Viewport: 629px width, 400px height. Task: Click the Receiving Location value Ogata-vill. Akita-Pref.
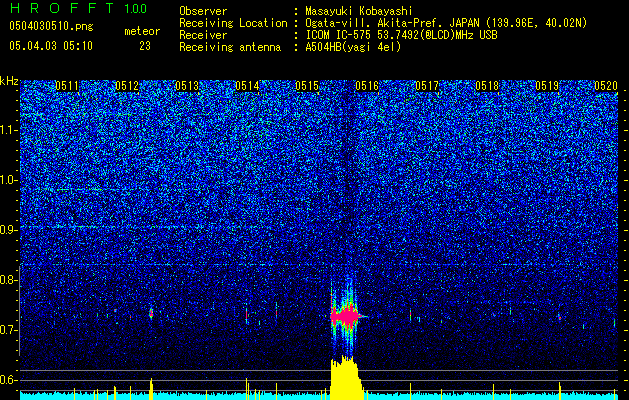click(x=446, y=23)
